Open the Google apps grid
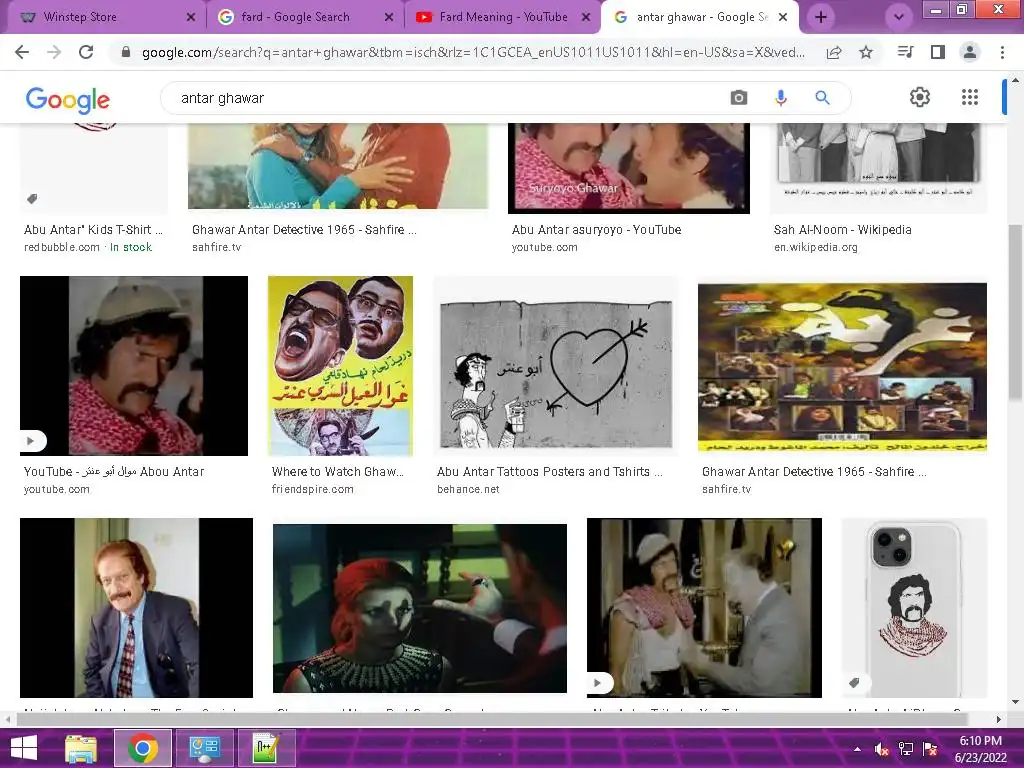The width and height of the screenshot is (1024, 768). point(970,97)
